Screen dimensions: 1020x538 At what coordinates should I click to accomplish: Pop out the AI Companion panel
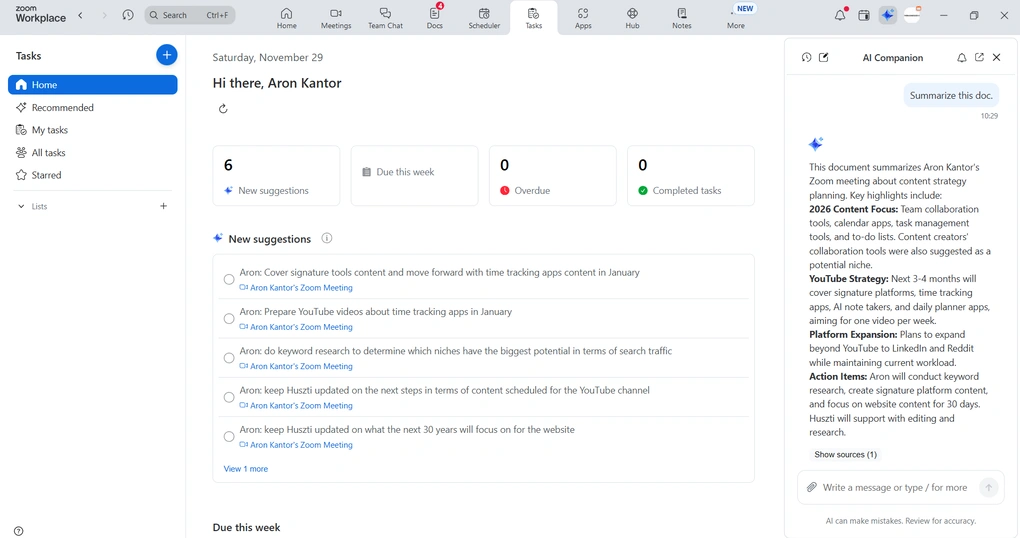[x=979, y=57]
